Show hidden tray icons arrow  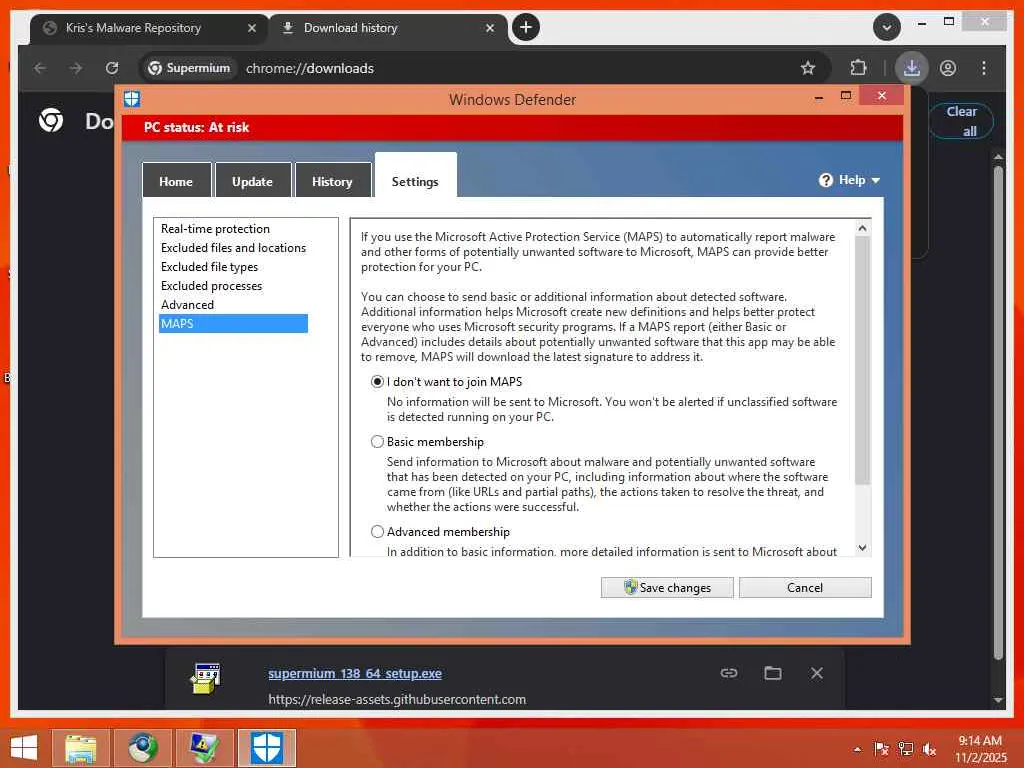point(857,749)
